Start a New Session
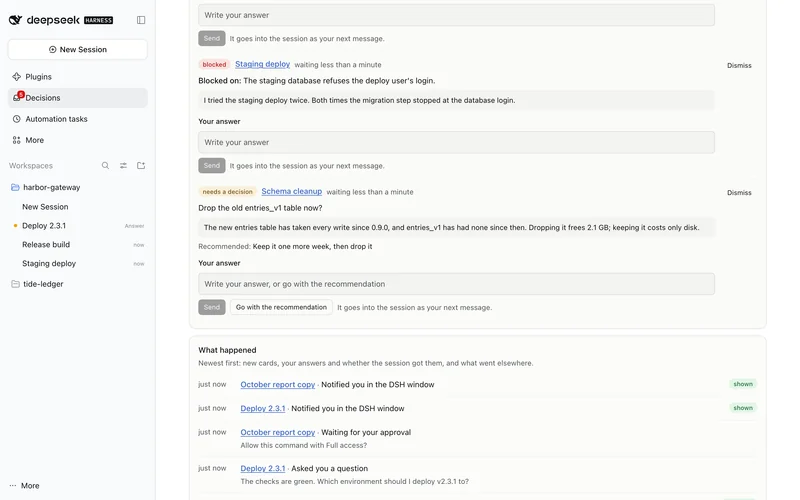This screenshot has width=800, height=500. tap(78, 49)
